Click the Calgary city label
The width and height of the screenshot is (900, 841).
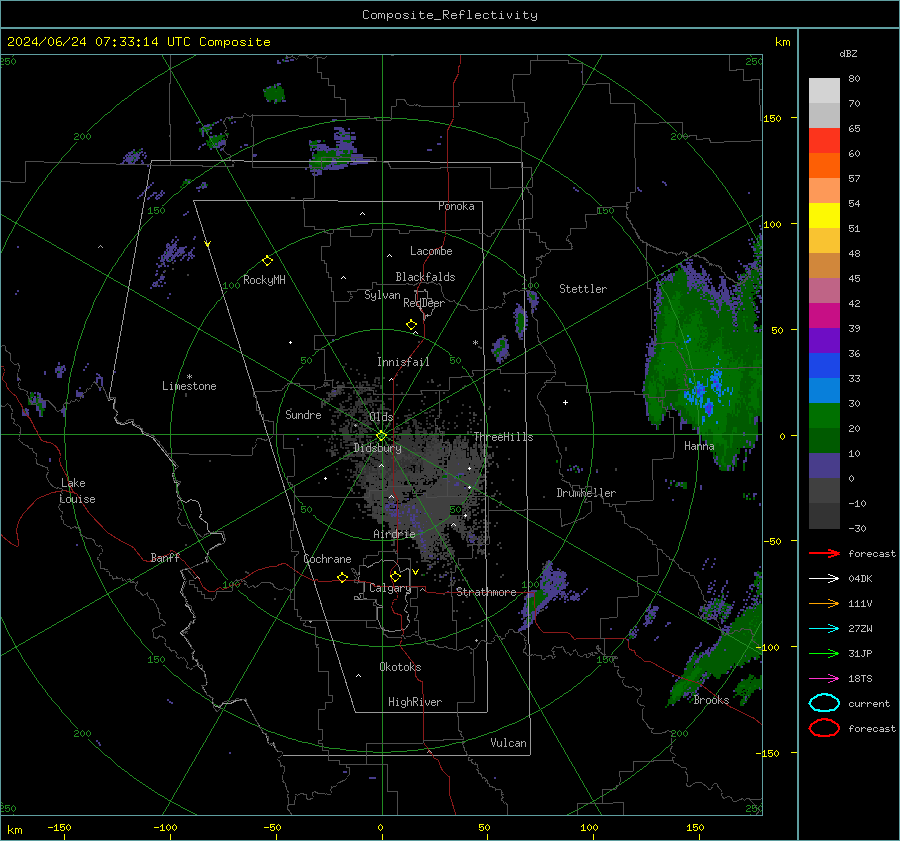390,588
